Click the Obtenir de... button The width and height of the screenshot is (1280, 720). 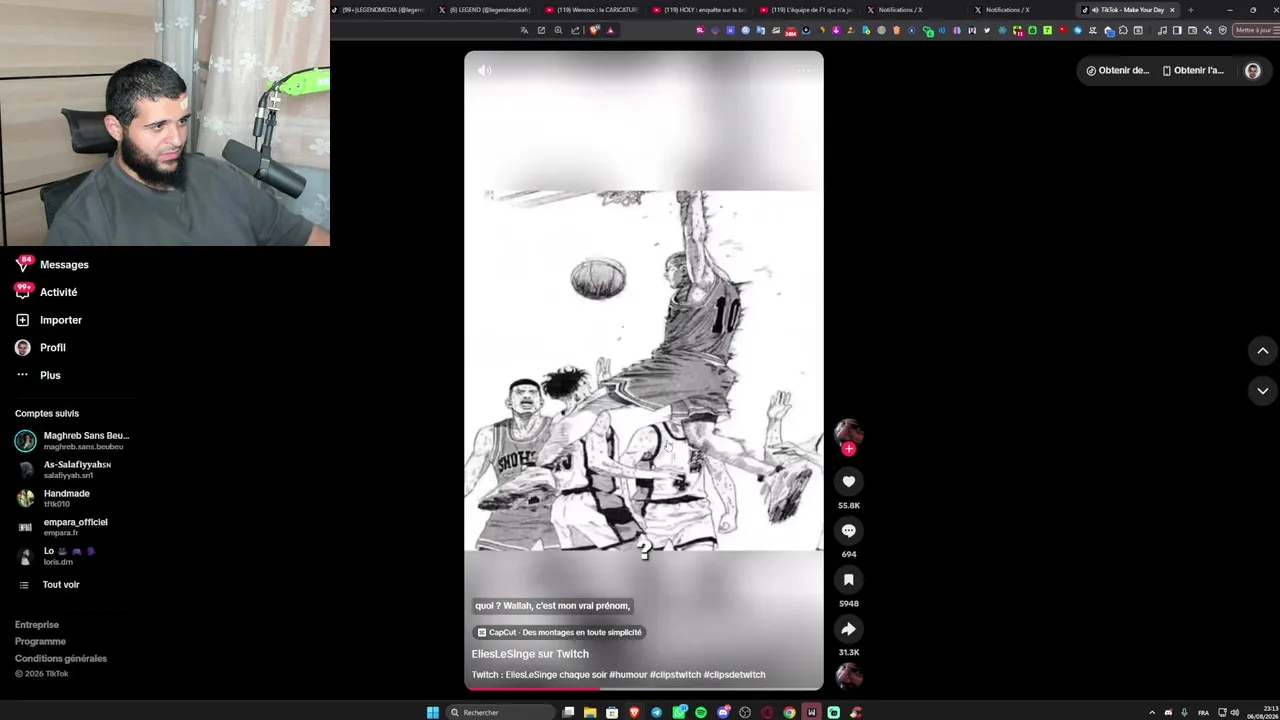point(1117,71)
